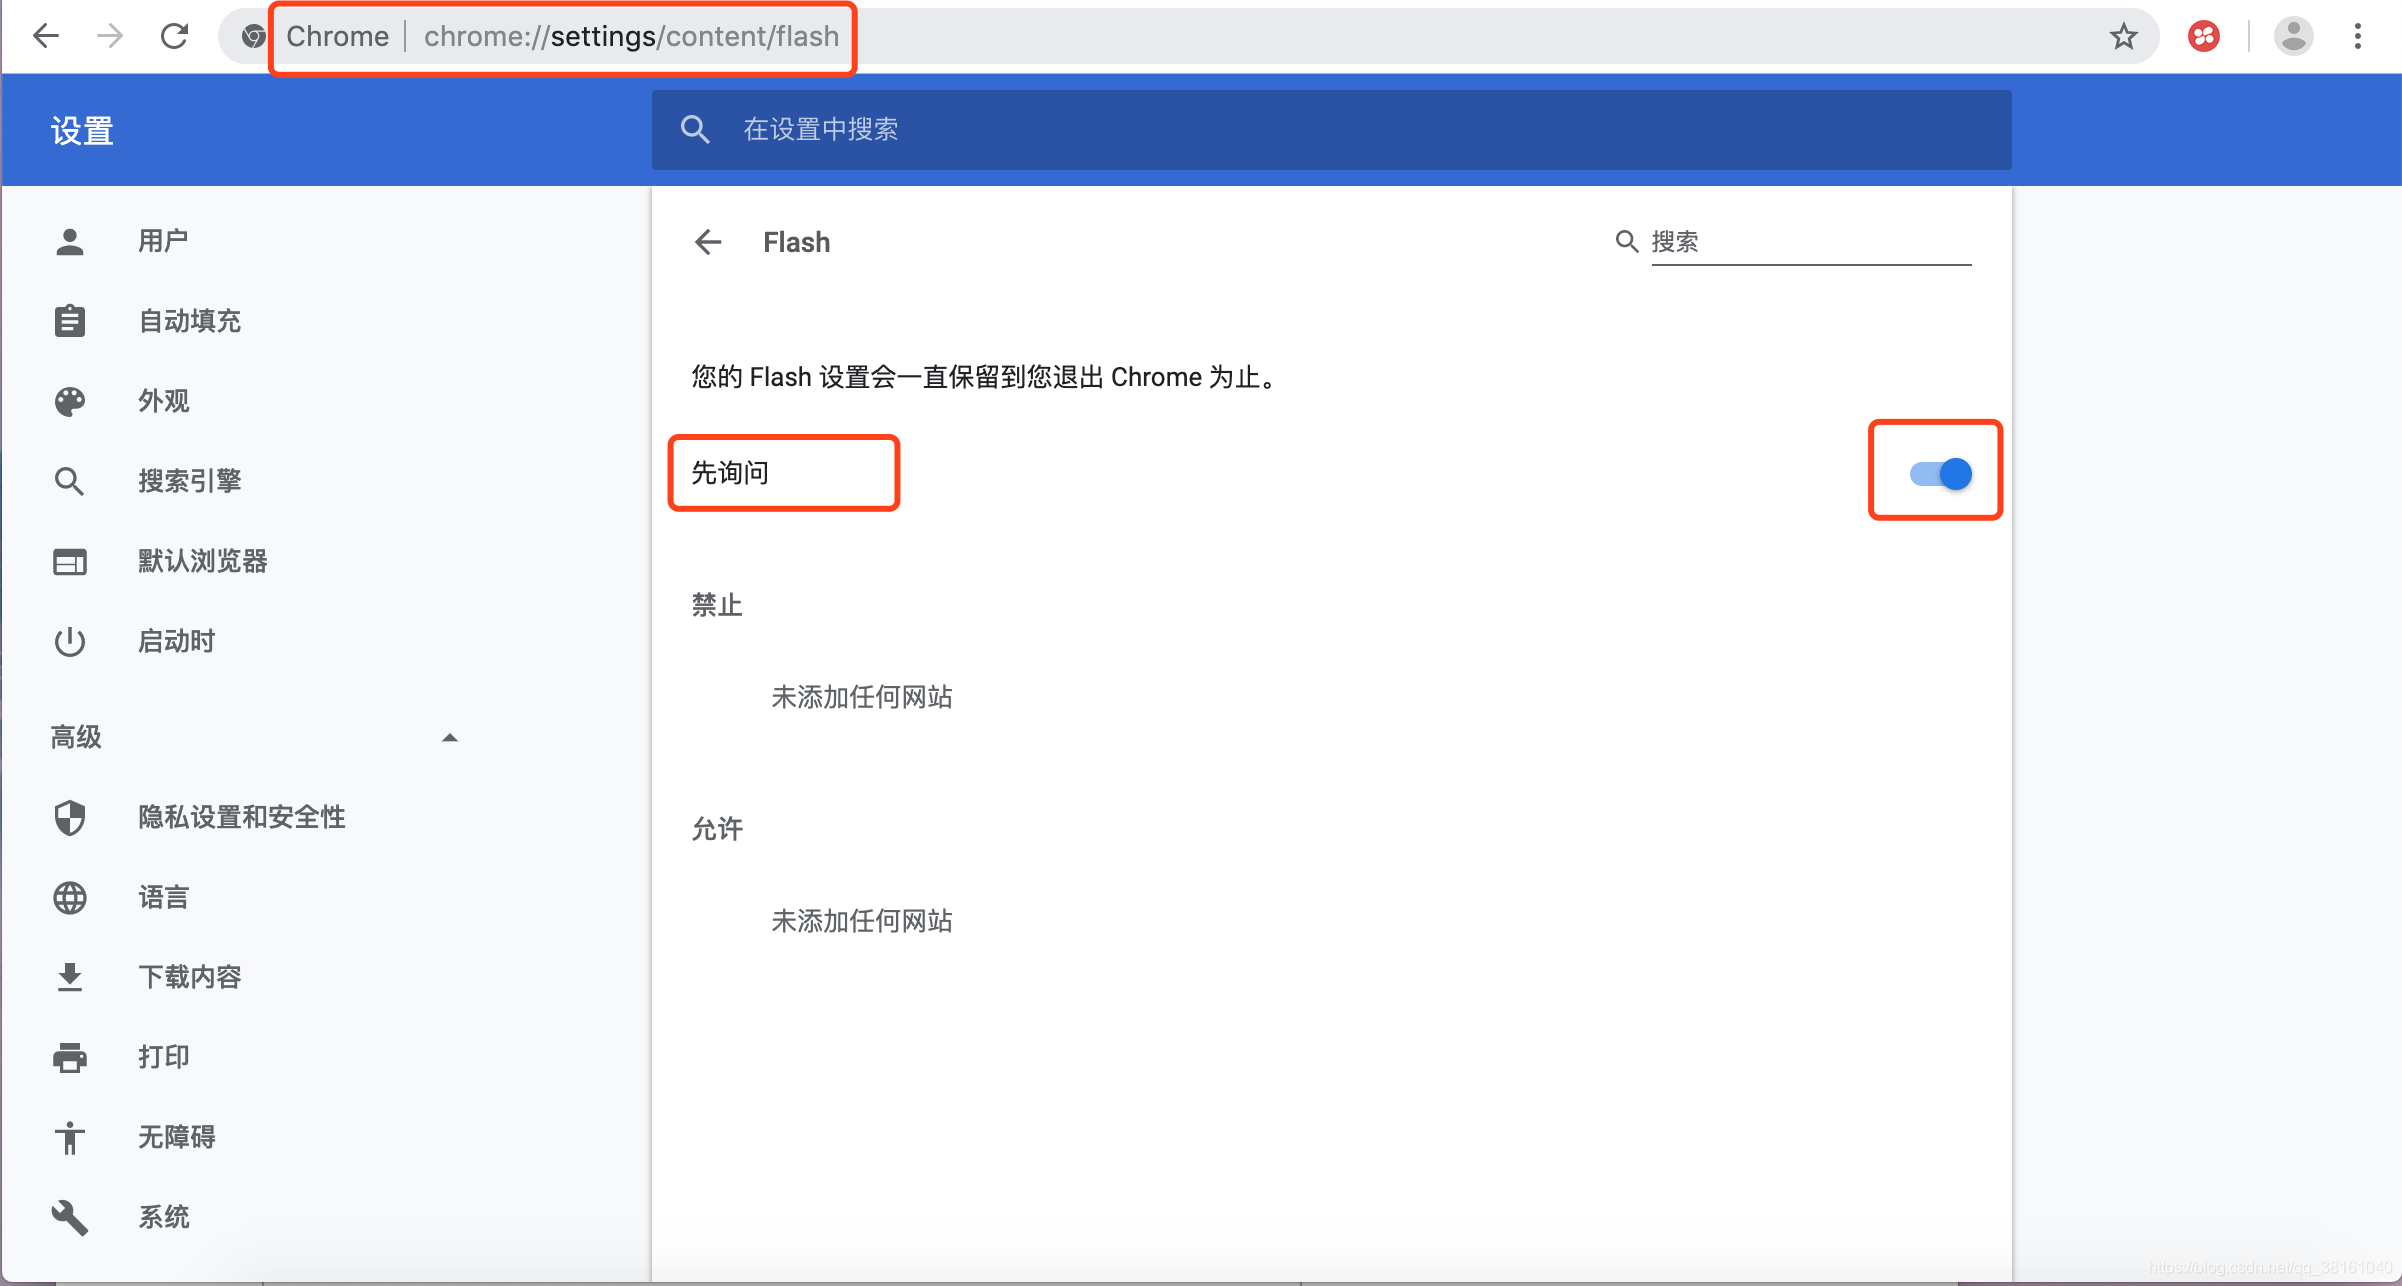The height and width of the screenshot is (1286, 2402).
Task: Click the browser window icon for 默认浏览器
Action: [70, 562]
